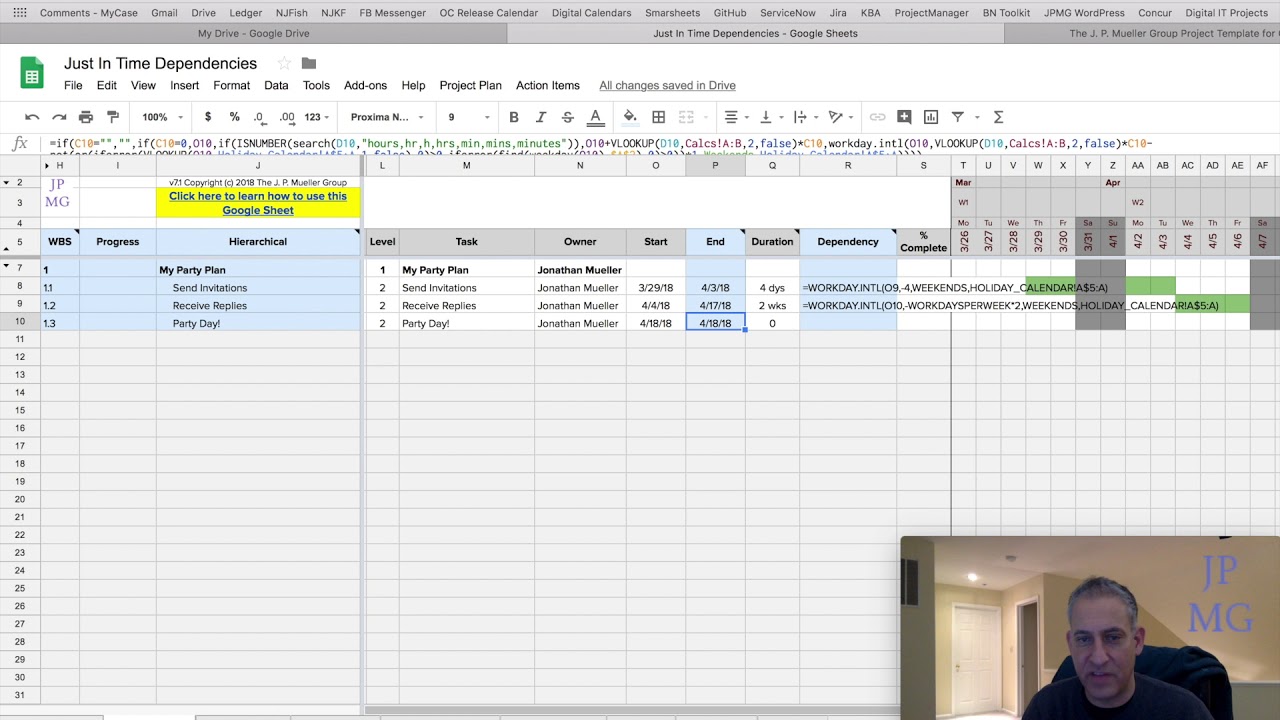
Task: Open the fill color bucket
Action: point(630,117)
